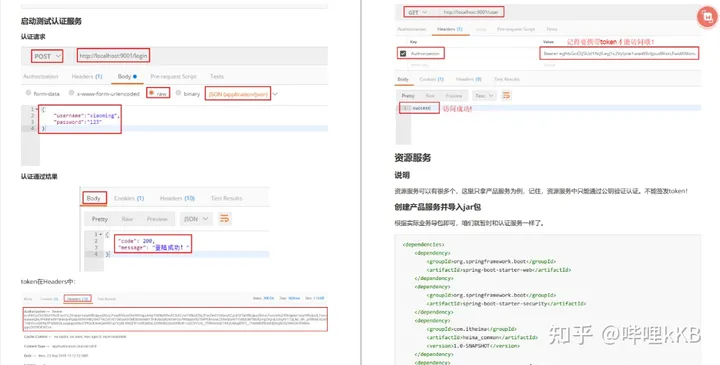Click the com.itheima groupId line
Image resolution: width=720 pixels, height=365 pixels.
tap(472, 329)
